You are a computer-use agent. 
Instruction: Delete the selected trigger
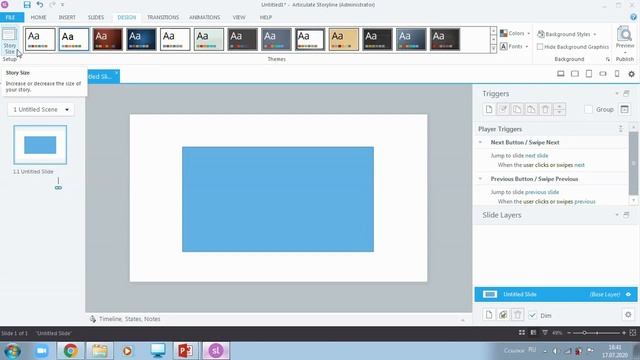coord(545,109)
